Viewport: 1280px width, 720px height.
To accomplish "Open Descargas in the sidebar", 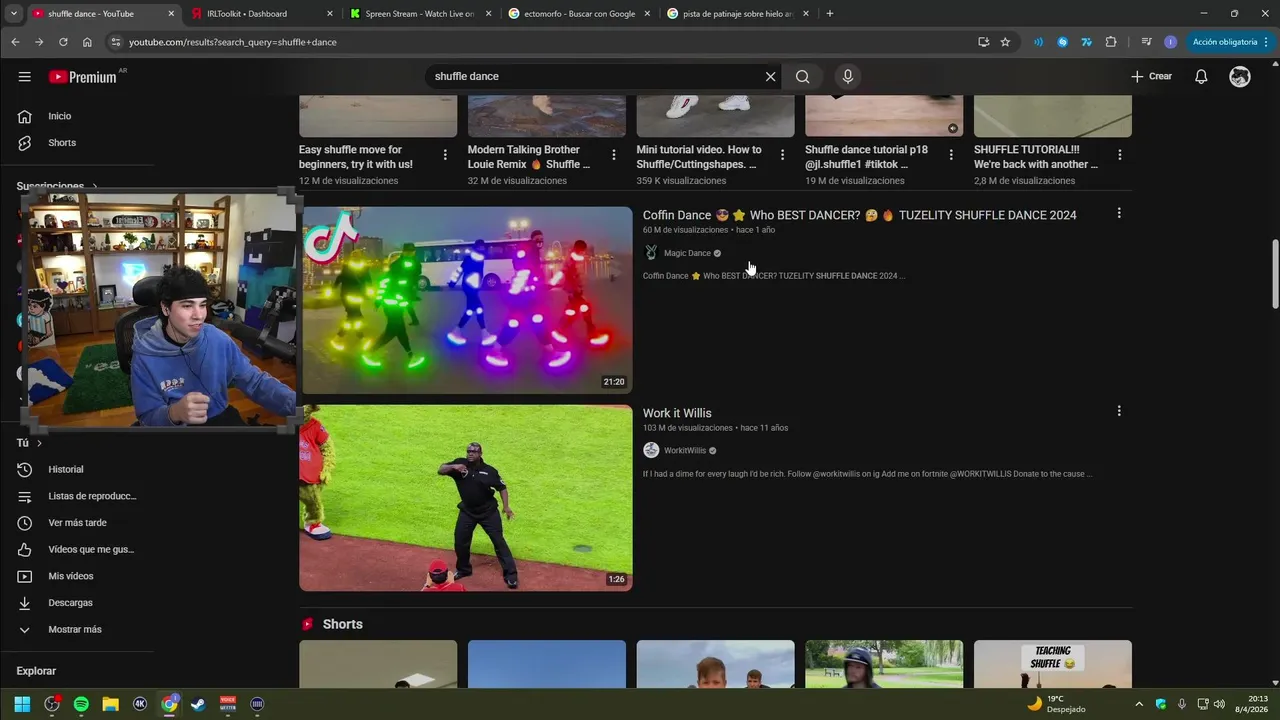I will coord(78,603).
